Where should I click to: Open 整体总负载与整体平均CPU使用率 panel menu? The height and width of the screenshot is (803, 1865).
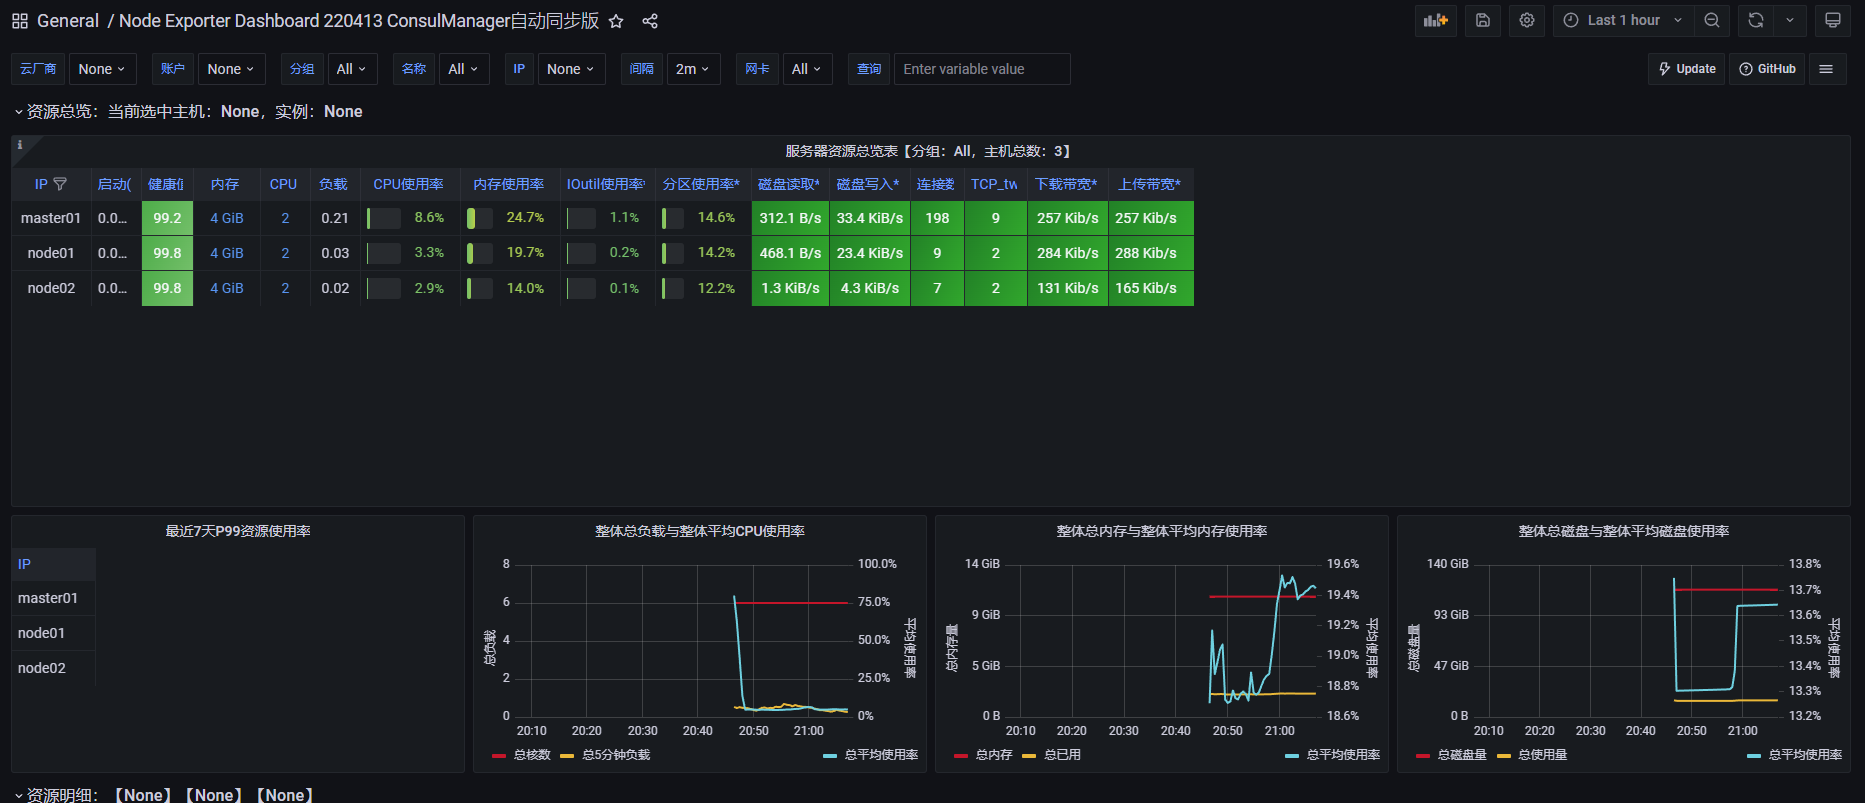[700, 531]
